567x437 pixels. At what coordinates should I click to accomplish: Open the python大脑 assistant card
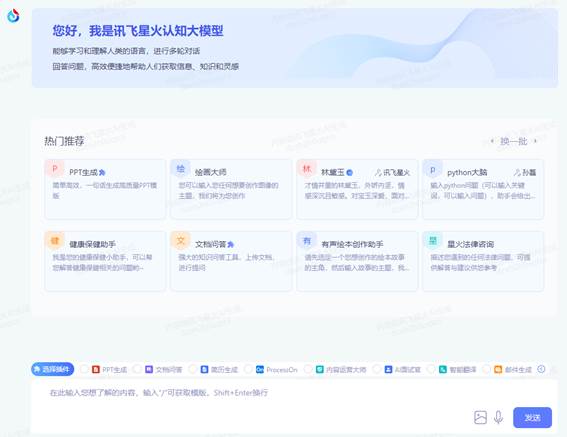pyautogui.click(x=483, y=189)
